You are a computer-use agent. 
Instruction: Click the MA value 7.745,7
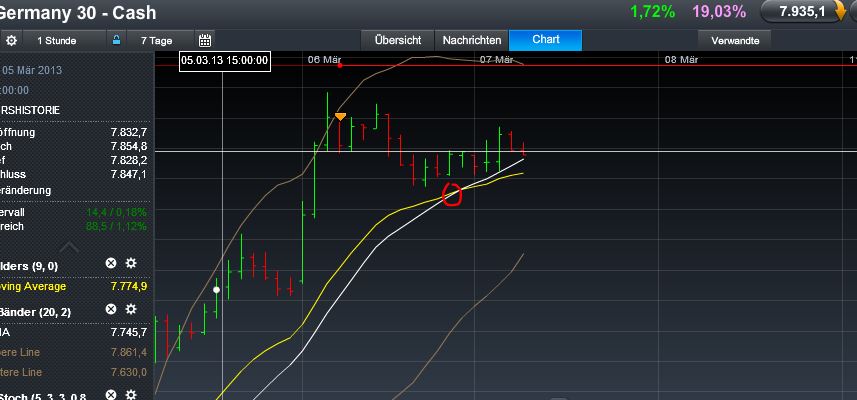pos(128,332)
